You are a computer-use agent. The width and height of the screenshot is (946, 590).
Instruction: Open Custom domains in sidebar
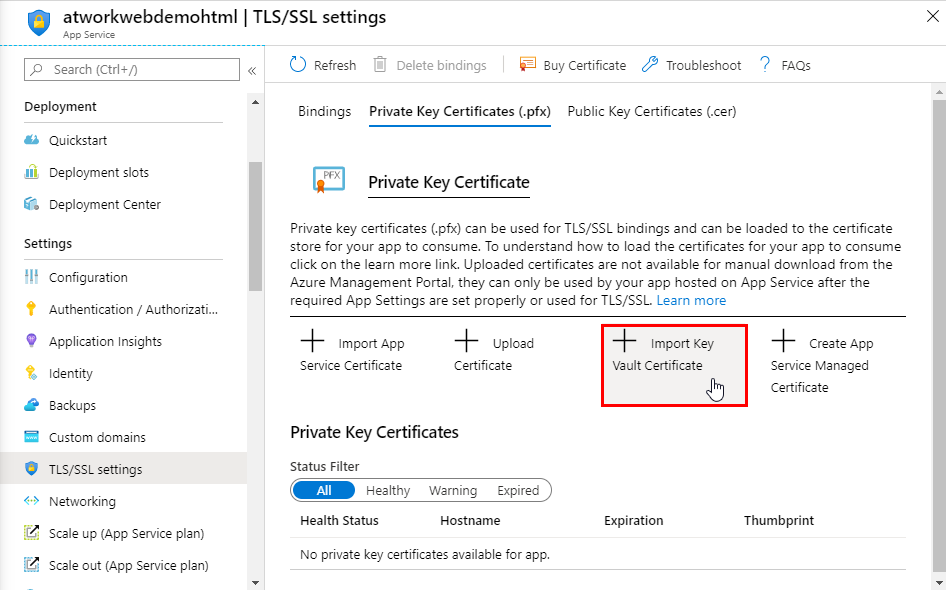pyautogui.click(x=97, y=438)
